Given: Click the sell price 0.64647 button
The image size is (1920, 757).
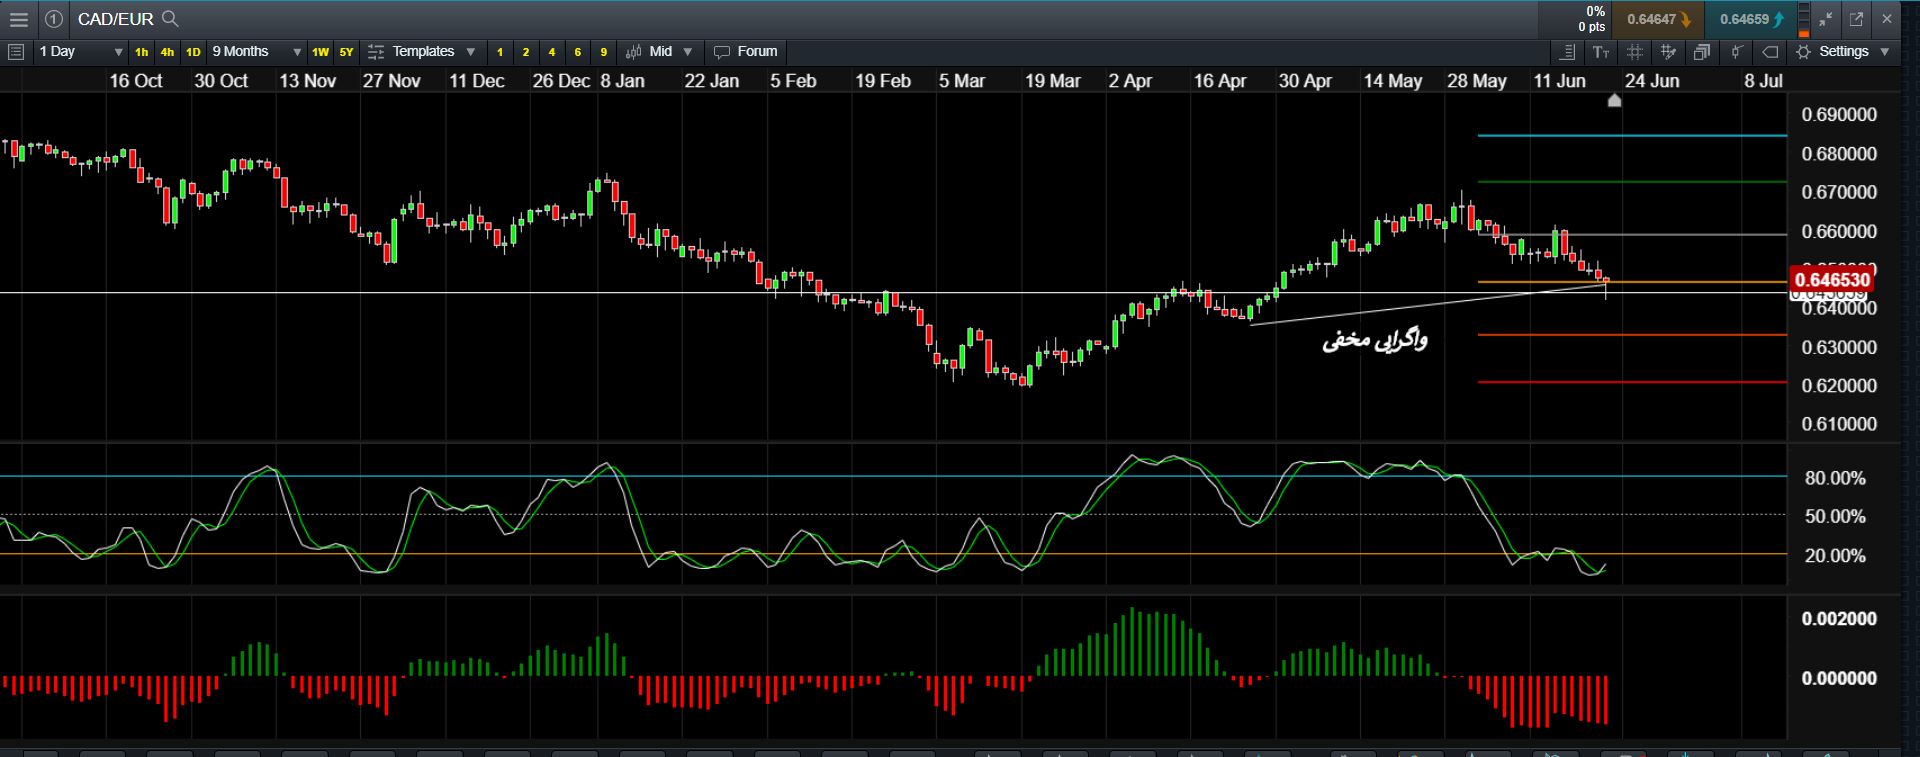Looking at the screenshot, I should pyautogui.click(x=1657, y=19).
